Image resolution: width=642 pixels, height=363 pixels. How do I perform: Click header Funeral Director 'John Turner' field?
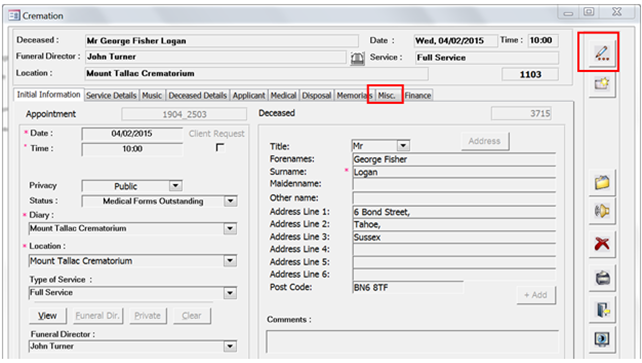coord(216,57)
